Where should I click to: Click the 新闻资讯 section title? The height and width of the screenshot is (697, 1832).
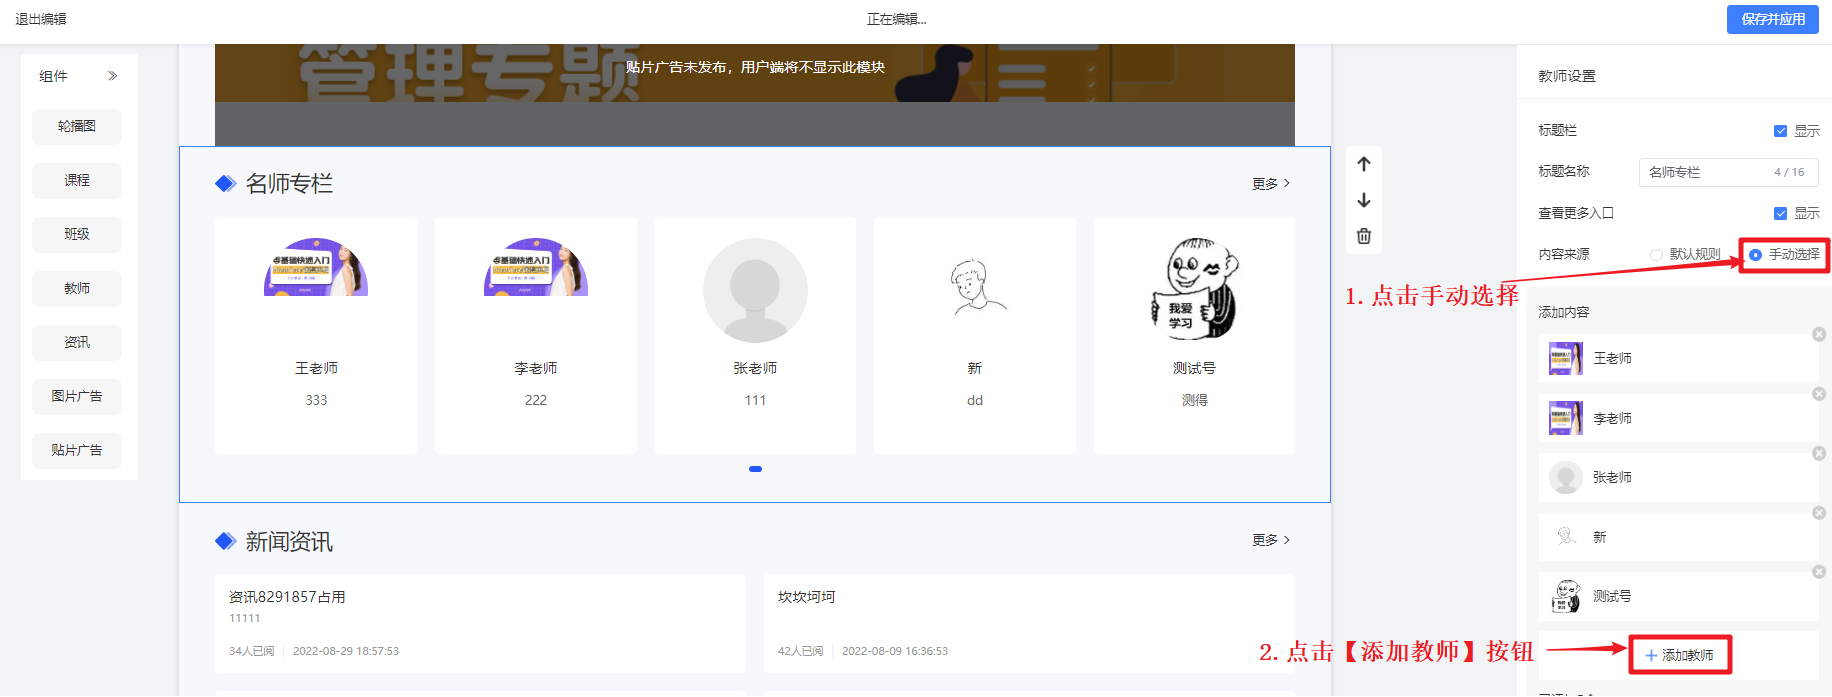click(x=289, y=542)
